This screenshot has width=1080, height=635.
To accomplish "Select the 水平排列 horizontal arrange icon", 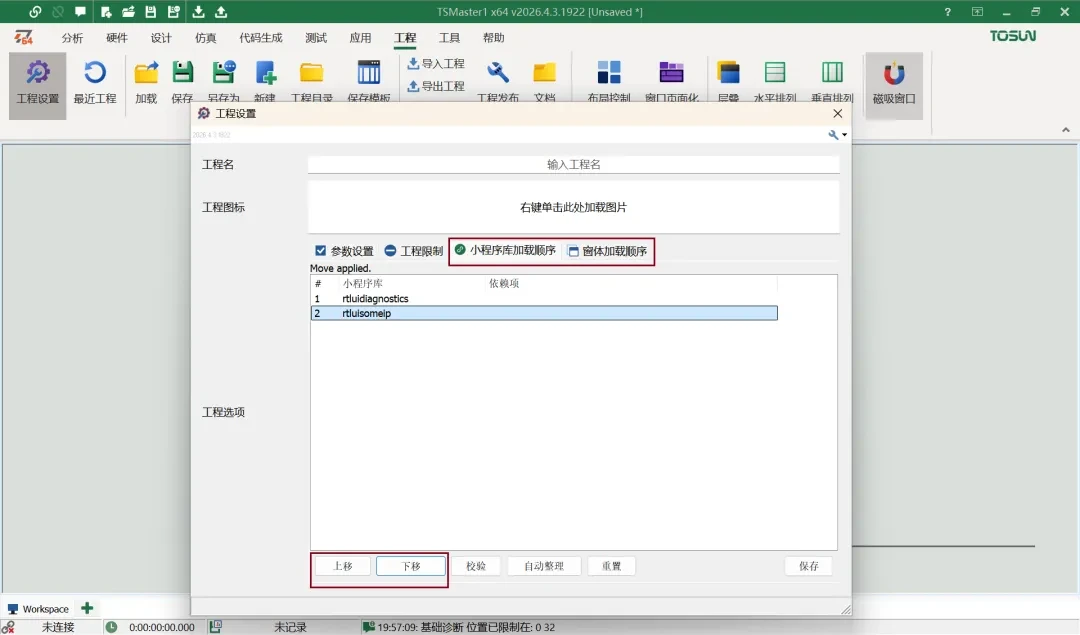I will [775, 80].
